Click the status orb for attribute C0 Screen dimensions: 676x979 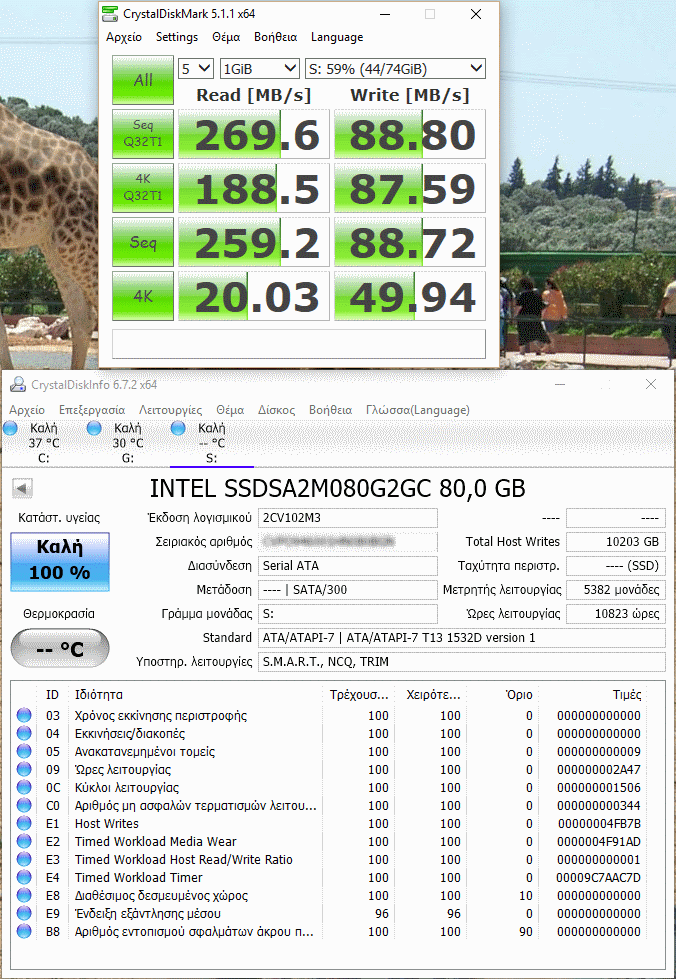tap(24, 805)
